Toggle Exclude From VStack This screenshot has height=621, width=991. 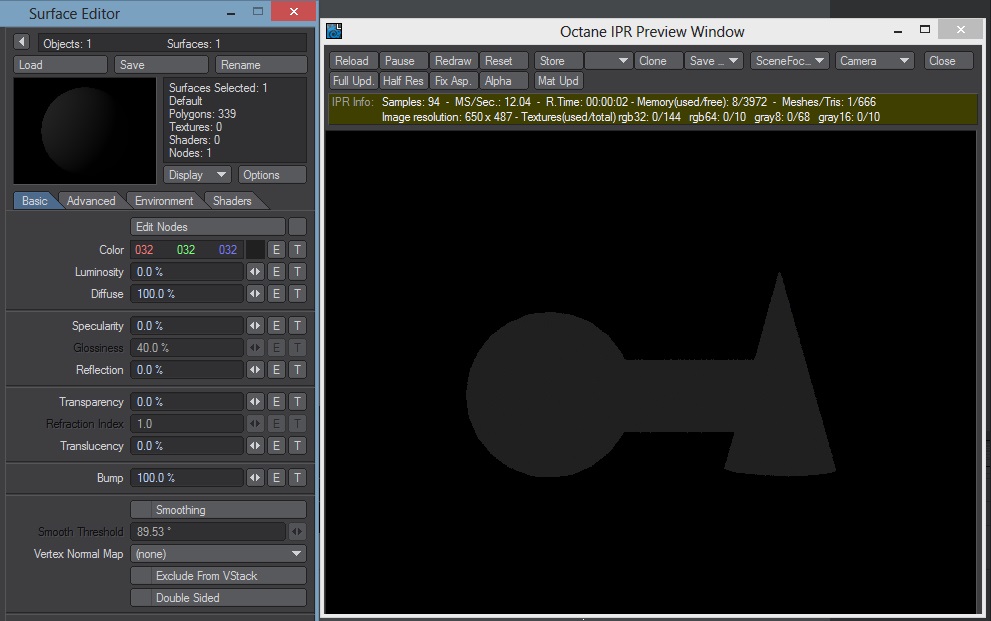[219, 576]
